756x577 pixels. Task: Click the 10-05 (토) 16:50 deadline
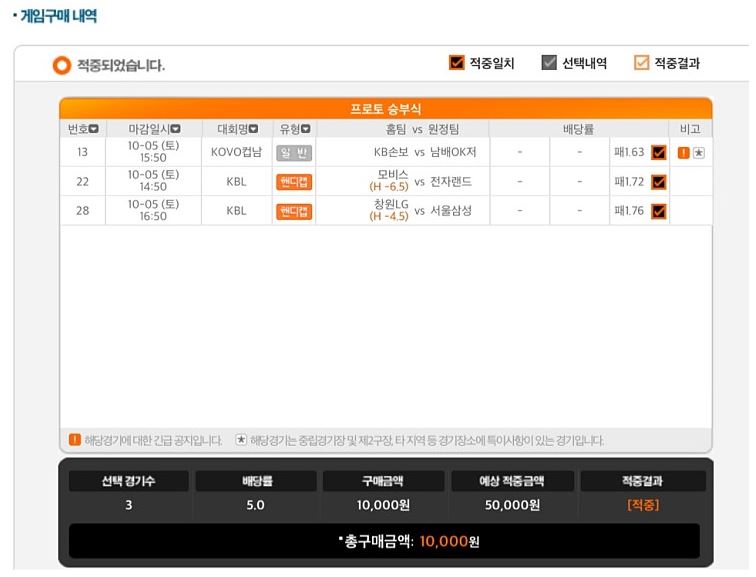click(x=153, y=210)
